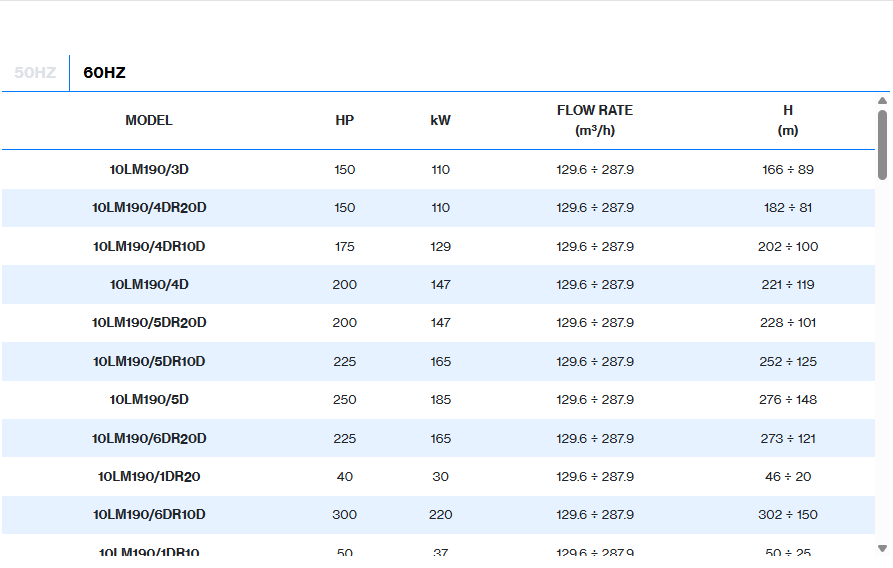Click model name 10LM190/4DR10D
The image size is (893, 568).
point(149,246)
